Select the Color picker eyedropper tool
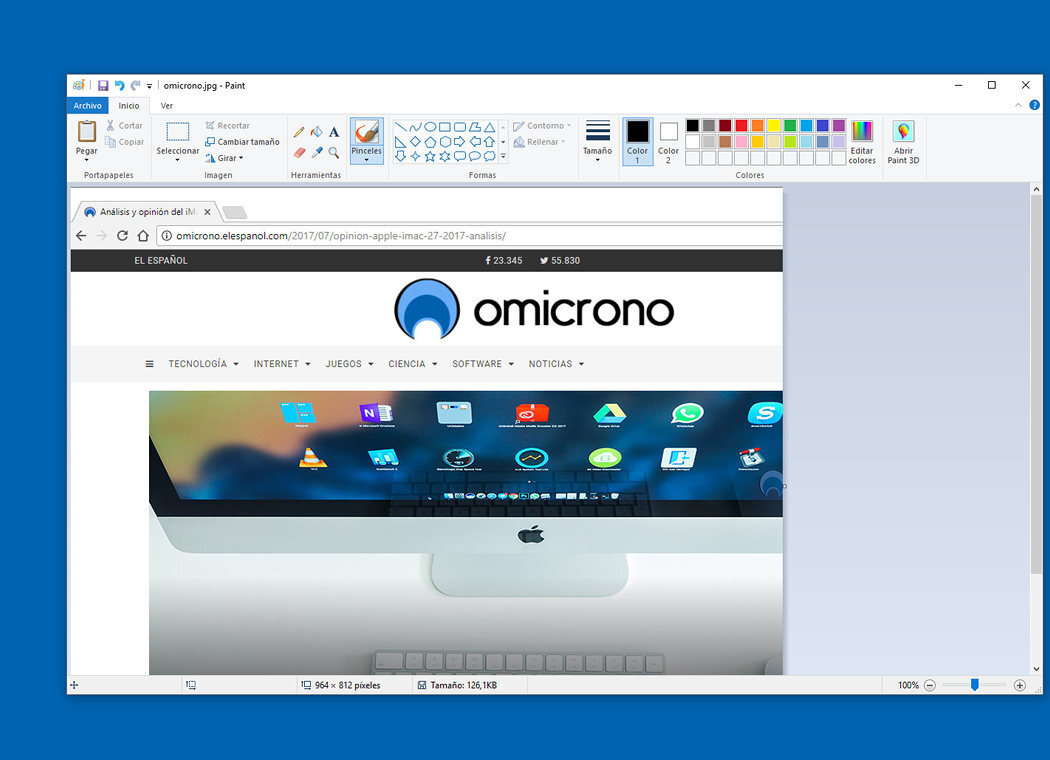The width and height of the screenshot is (1050, 760). tap(316, 153)
